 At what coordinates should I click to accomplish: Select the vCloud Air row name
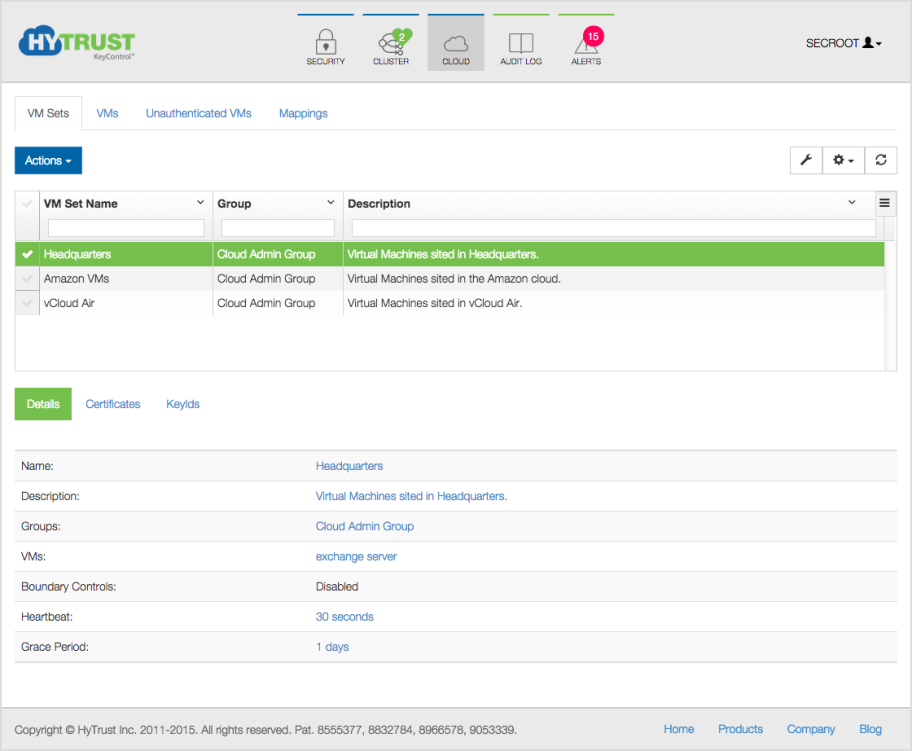click(x=69, y=303)
